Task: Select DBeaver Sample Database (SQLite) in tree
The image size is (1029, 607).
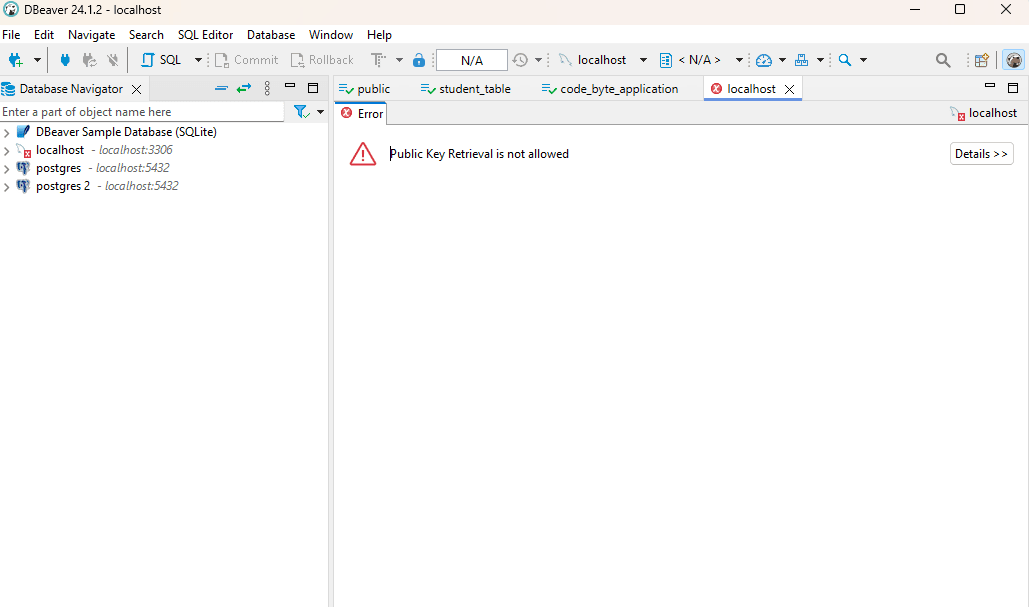Action: point(126,132)
